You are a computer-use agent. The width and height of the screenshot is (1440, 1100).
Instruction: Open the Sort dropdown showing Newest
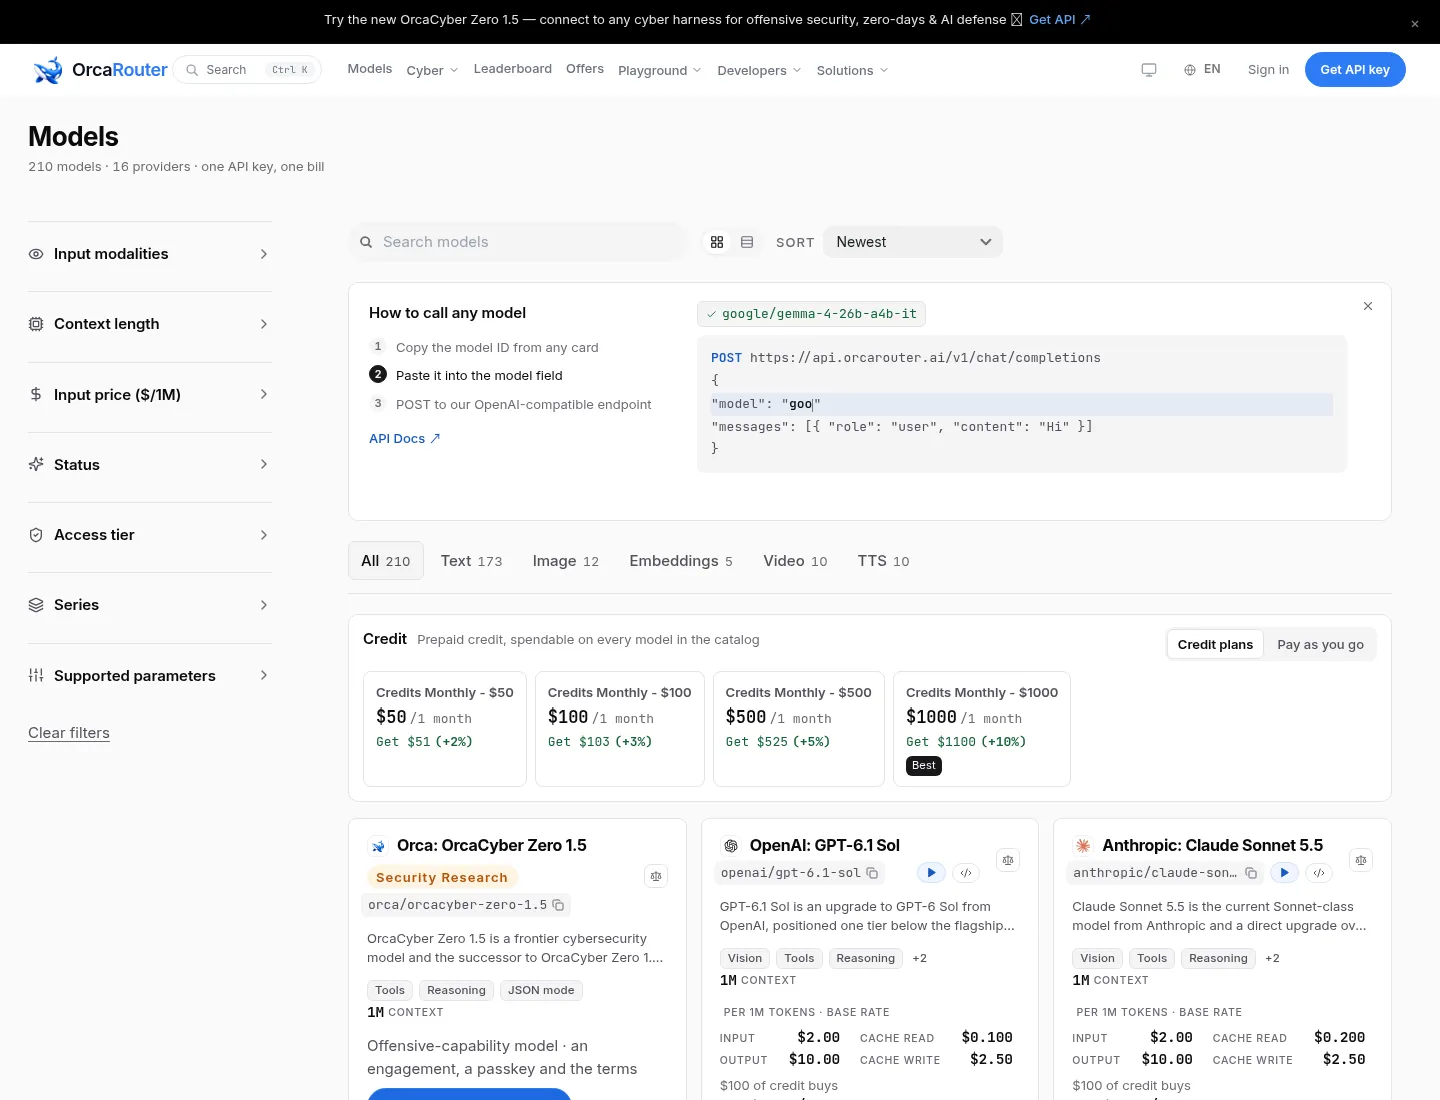pos(913,242)
